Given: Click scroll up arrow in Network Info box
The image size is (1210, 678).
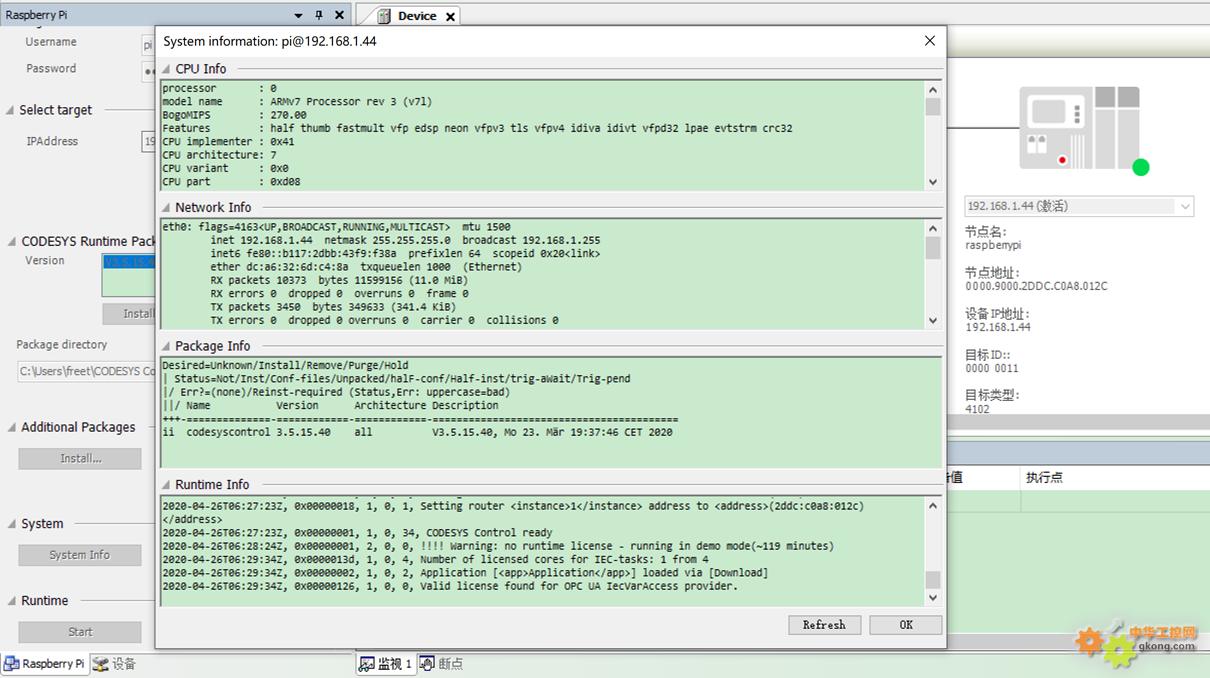Looking at the screenshot, I should (933, 227).
